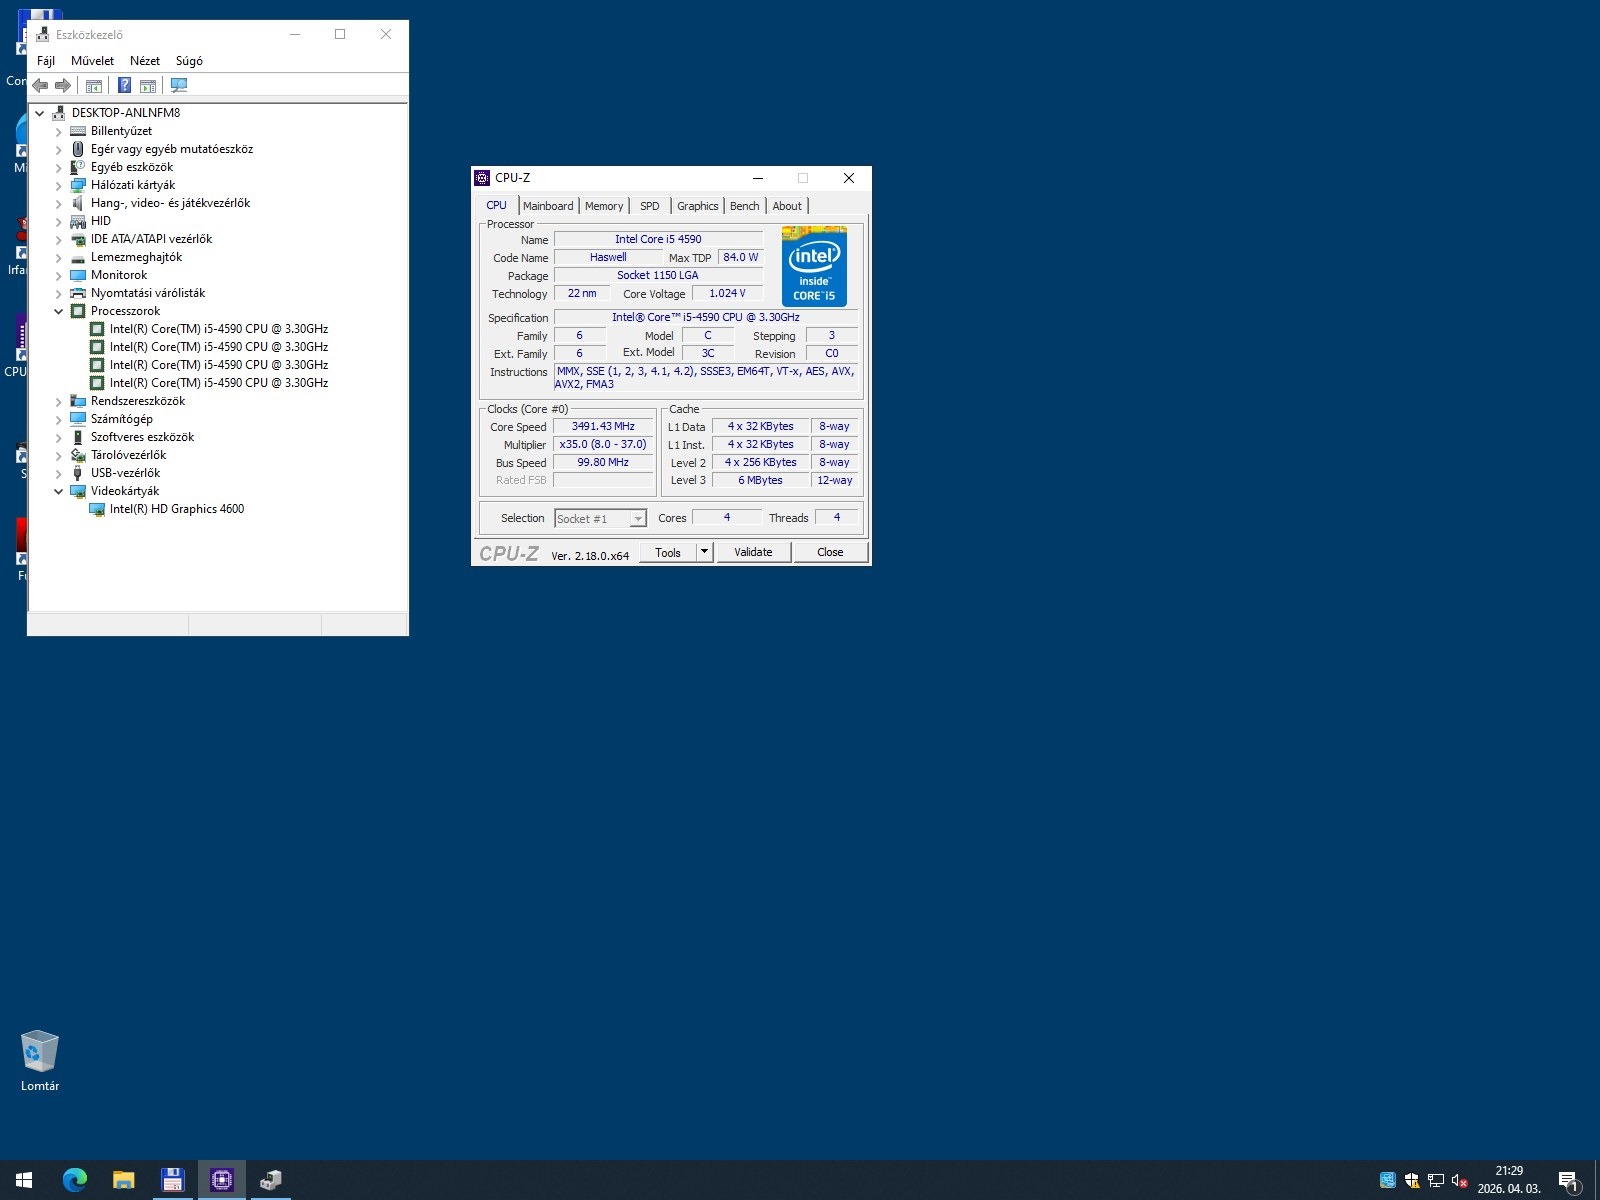This screenshot has height=1200, width=1600.
Task: Switch to the SPD tab
Action: coord(650,206)
